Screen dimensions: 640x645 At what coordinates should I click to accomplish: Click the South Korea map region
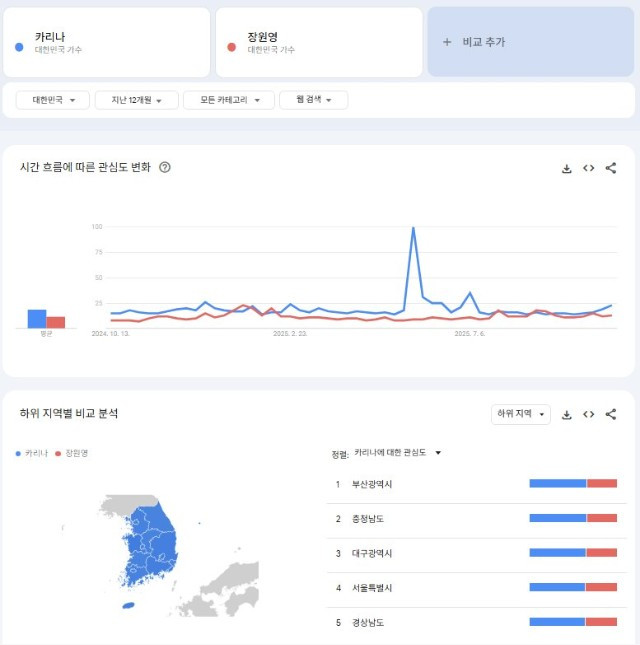click(x=150, y=545)
